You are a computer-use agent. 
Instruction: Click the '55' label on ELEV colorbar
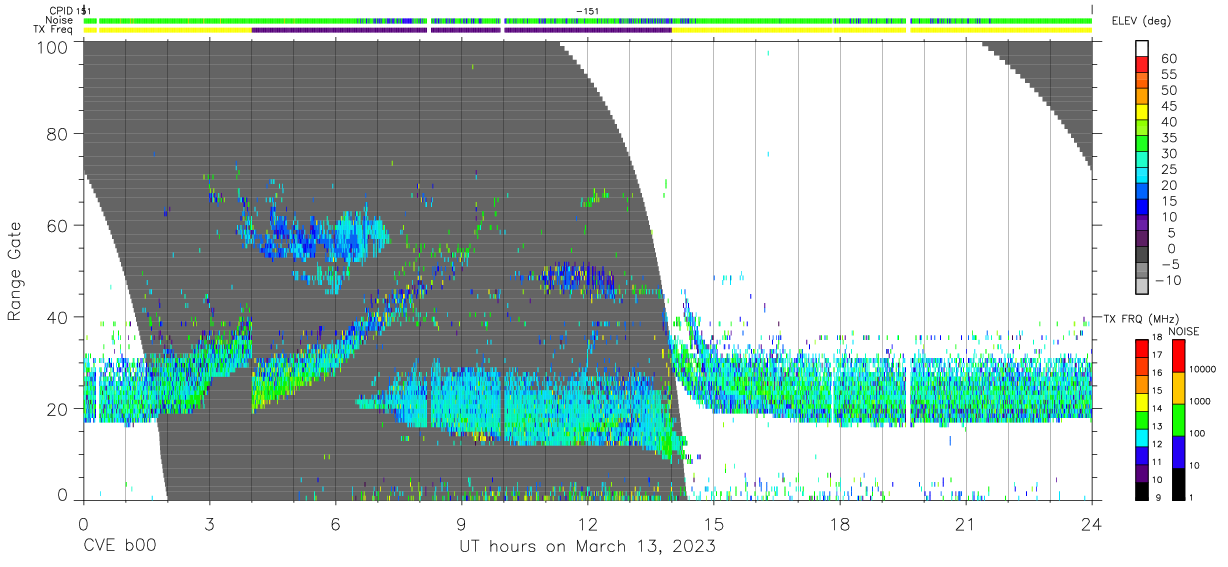pyautogui.click(x=1169, y=75)
